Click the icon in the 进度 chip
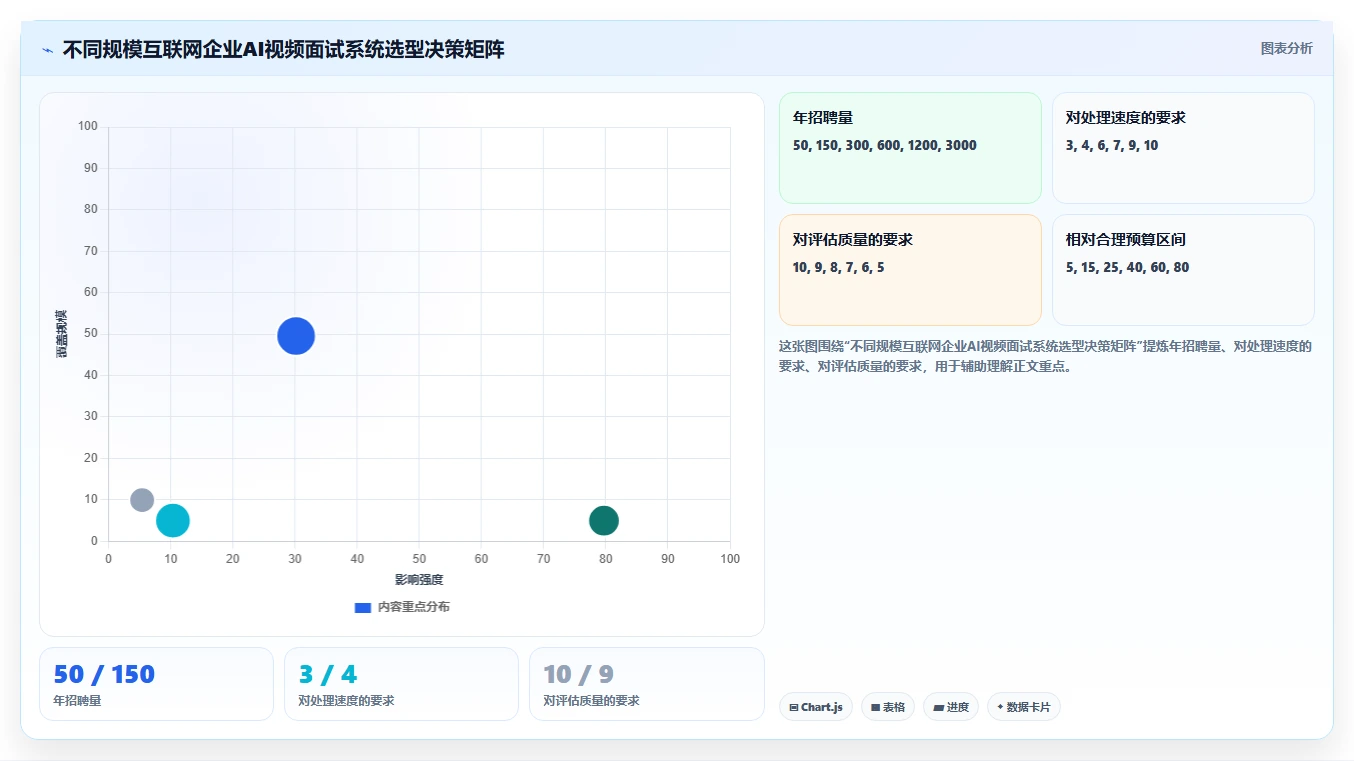 938,707
